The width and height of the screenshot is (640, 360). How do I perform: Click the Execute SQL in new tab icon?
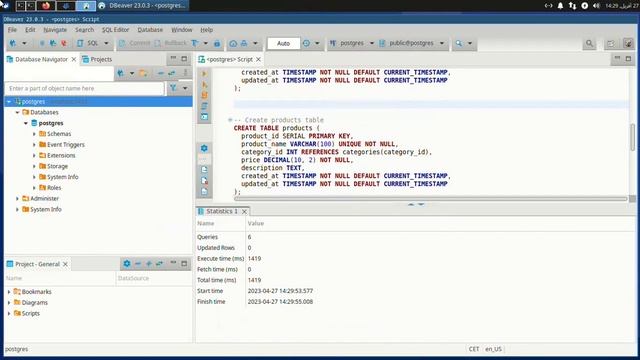tap(204, 85)
